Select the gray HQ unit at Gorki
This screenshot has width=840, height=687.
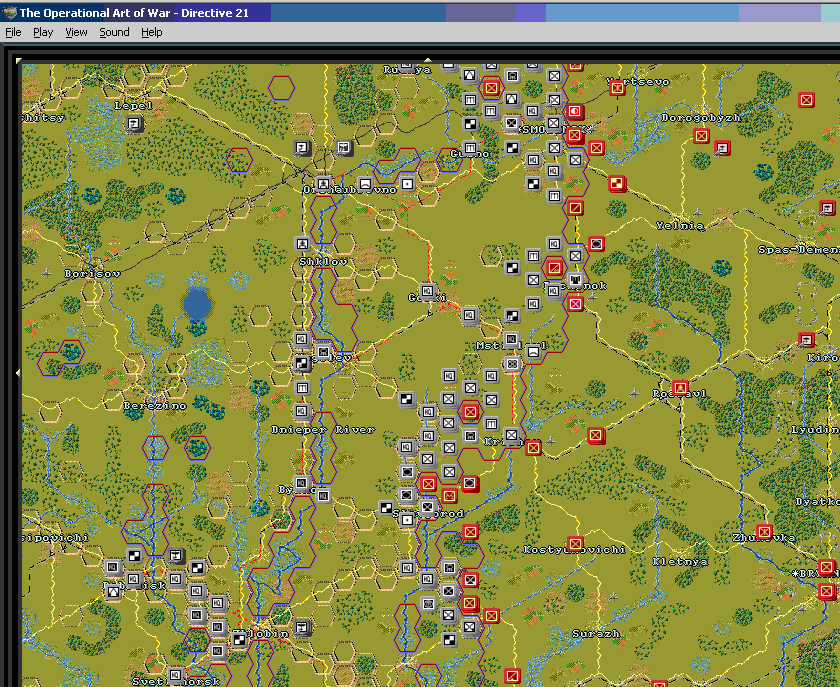(428, 291)
